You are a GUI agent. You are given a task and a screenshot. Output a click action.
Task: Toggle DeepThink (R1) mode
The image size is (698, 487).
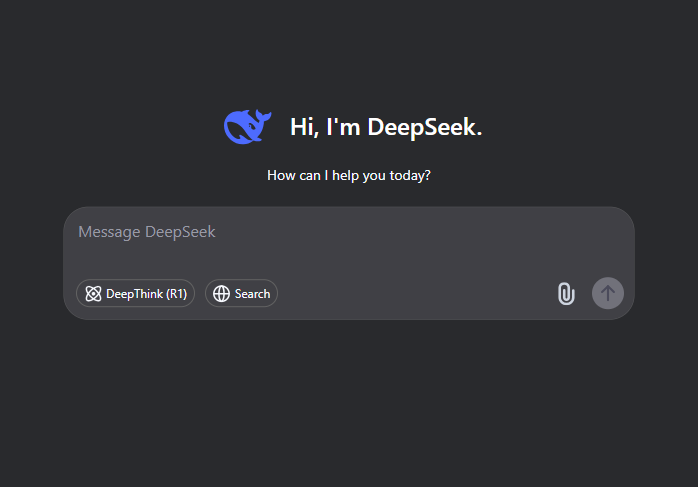coord(135,293)
